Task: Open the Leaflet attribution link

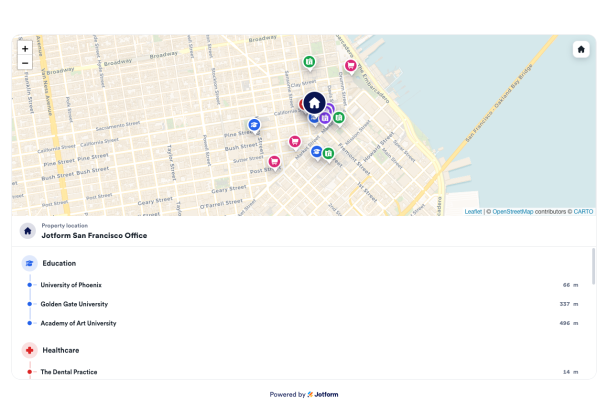Action: (473, 211)
